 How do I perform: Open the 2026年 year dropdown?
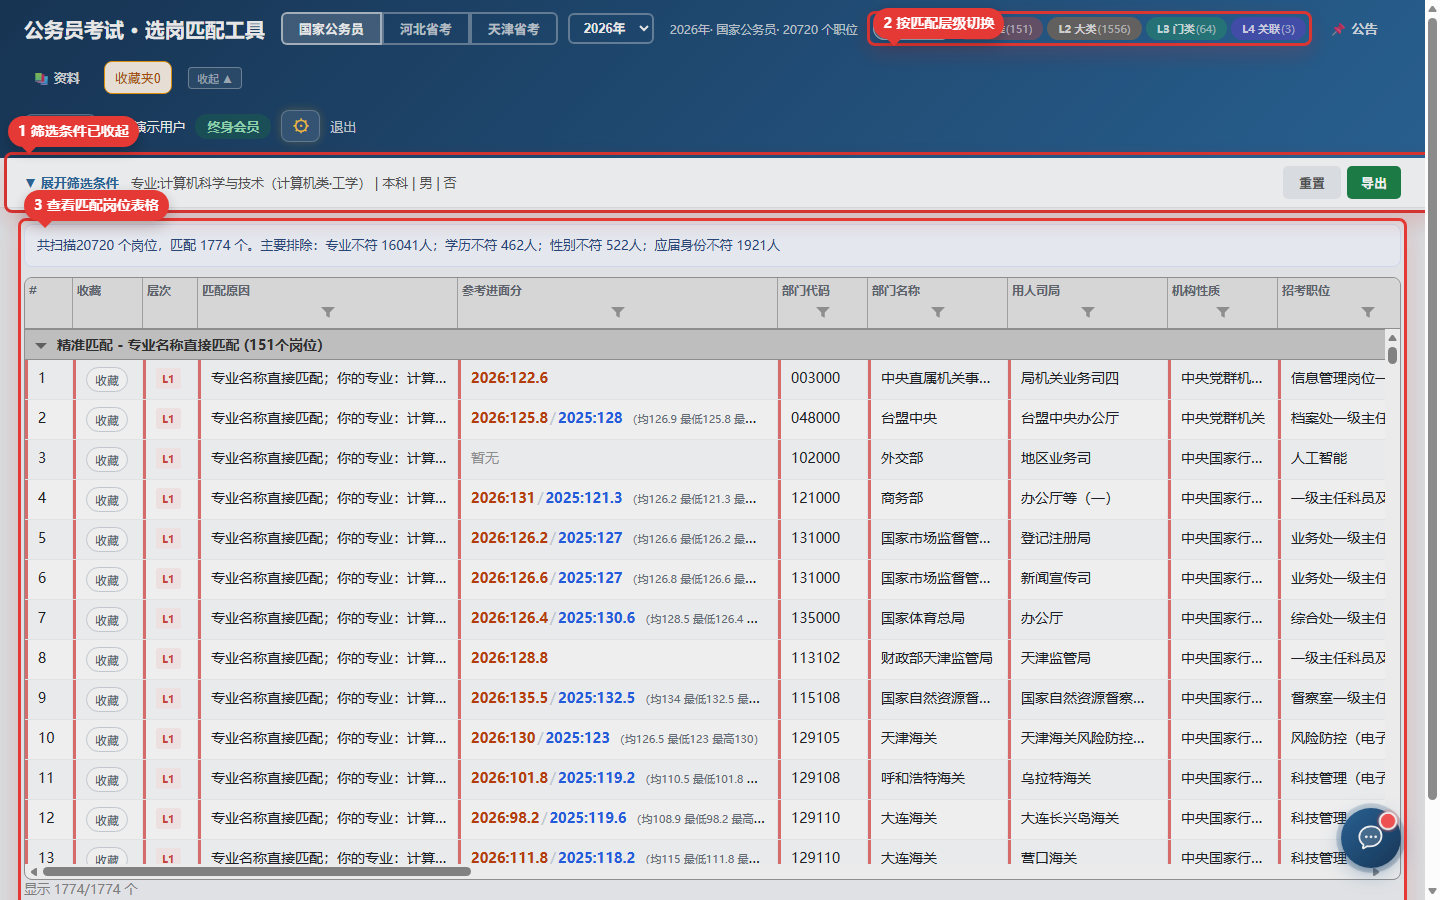click(x=611, y=29)
